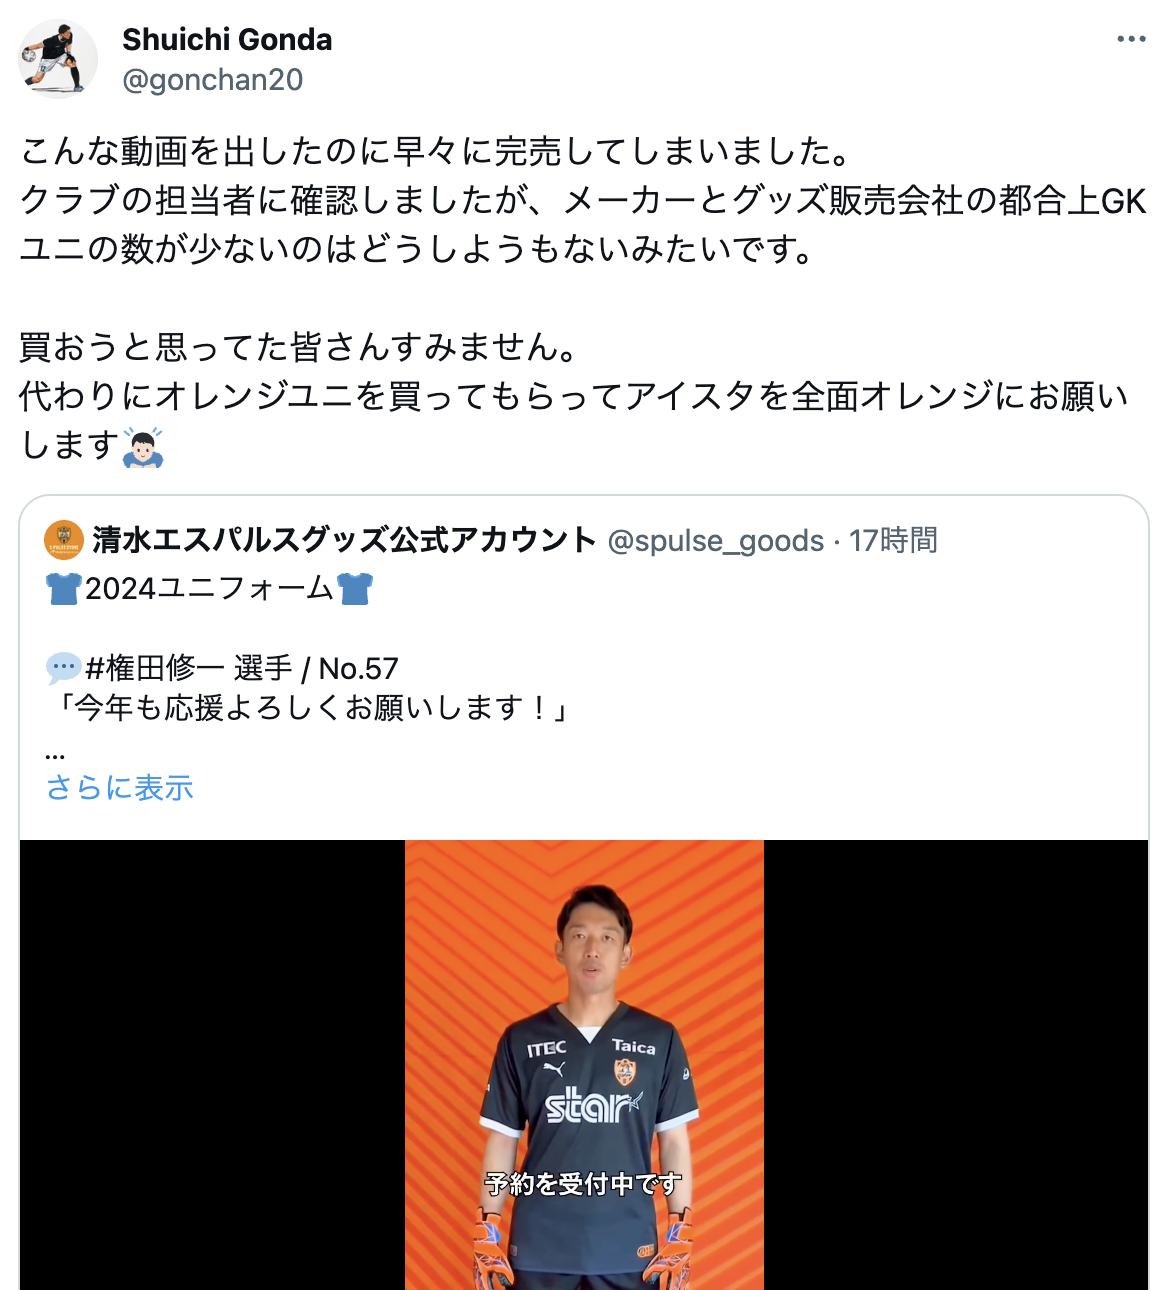Play the goalkeeper uniform video
This screenshot has height=1290, width=1166.
click(584, 1065)
